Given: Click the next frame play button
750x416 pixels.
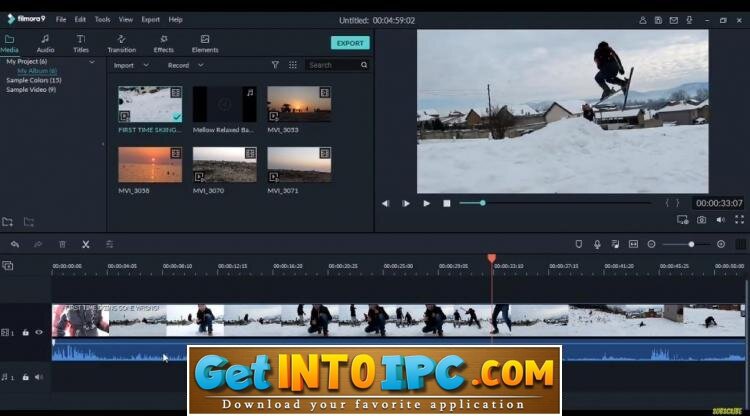Looking at the screenshot, I should (x=406, y=203).
